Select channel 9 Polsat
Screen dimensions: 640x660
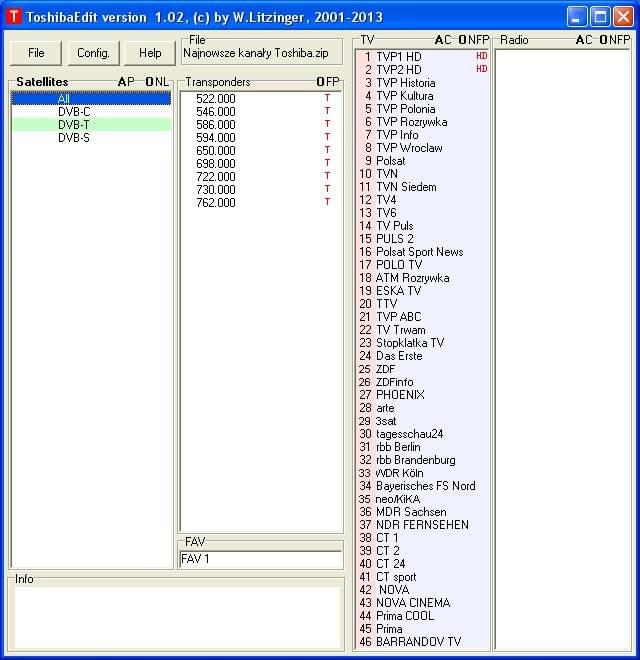422,161
